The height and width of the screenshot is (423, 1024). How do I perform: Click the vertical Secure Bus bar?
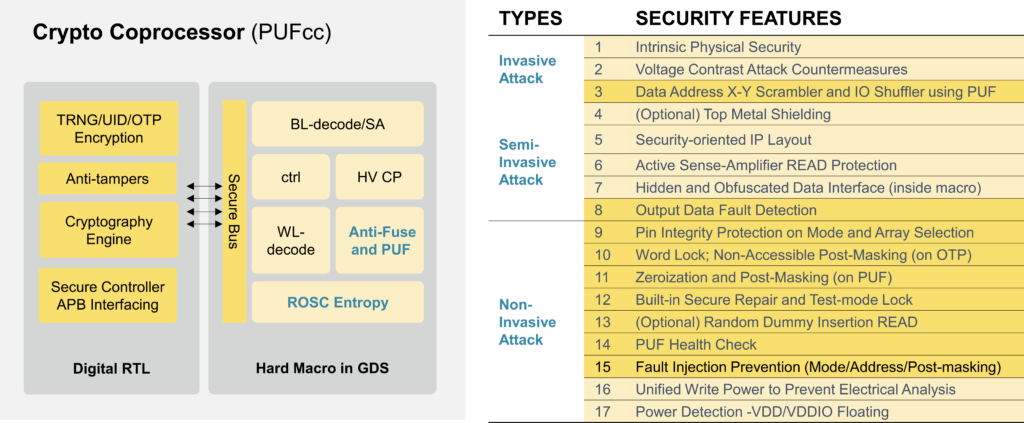[x=234, y=210]
